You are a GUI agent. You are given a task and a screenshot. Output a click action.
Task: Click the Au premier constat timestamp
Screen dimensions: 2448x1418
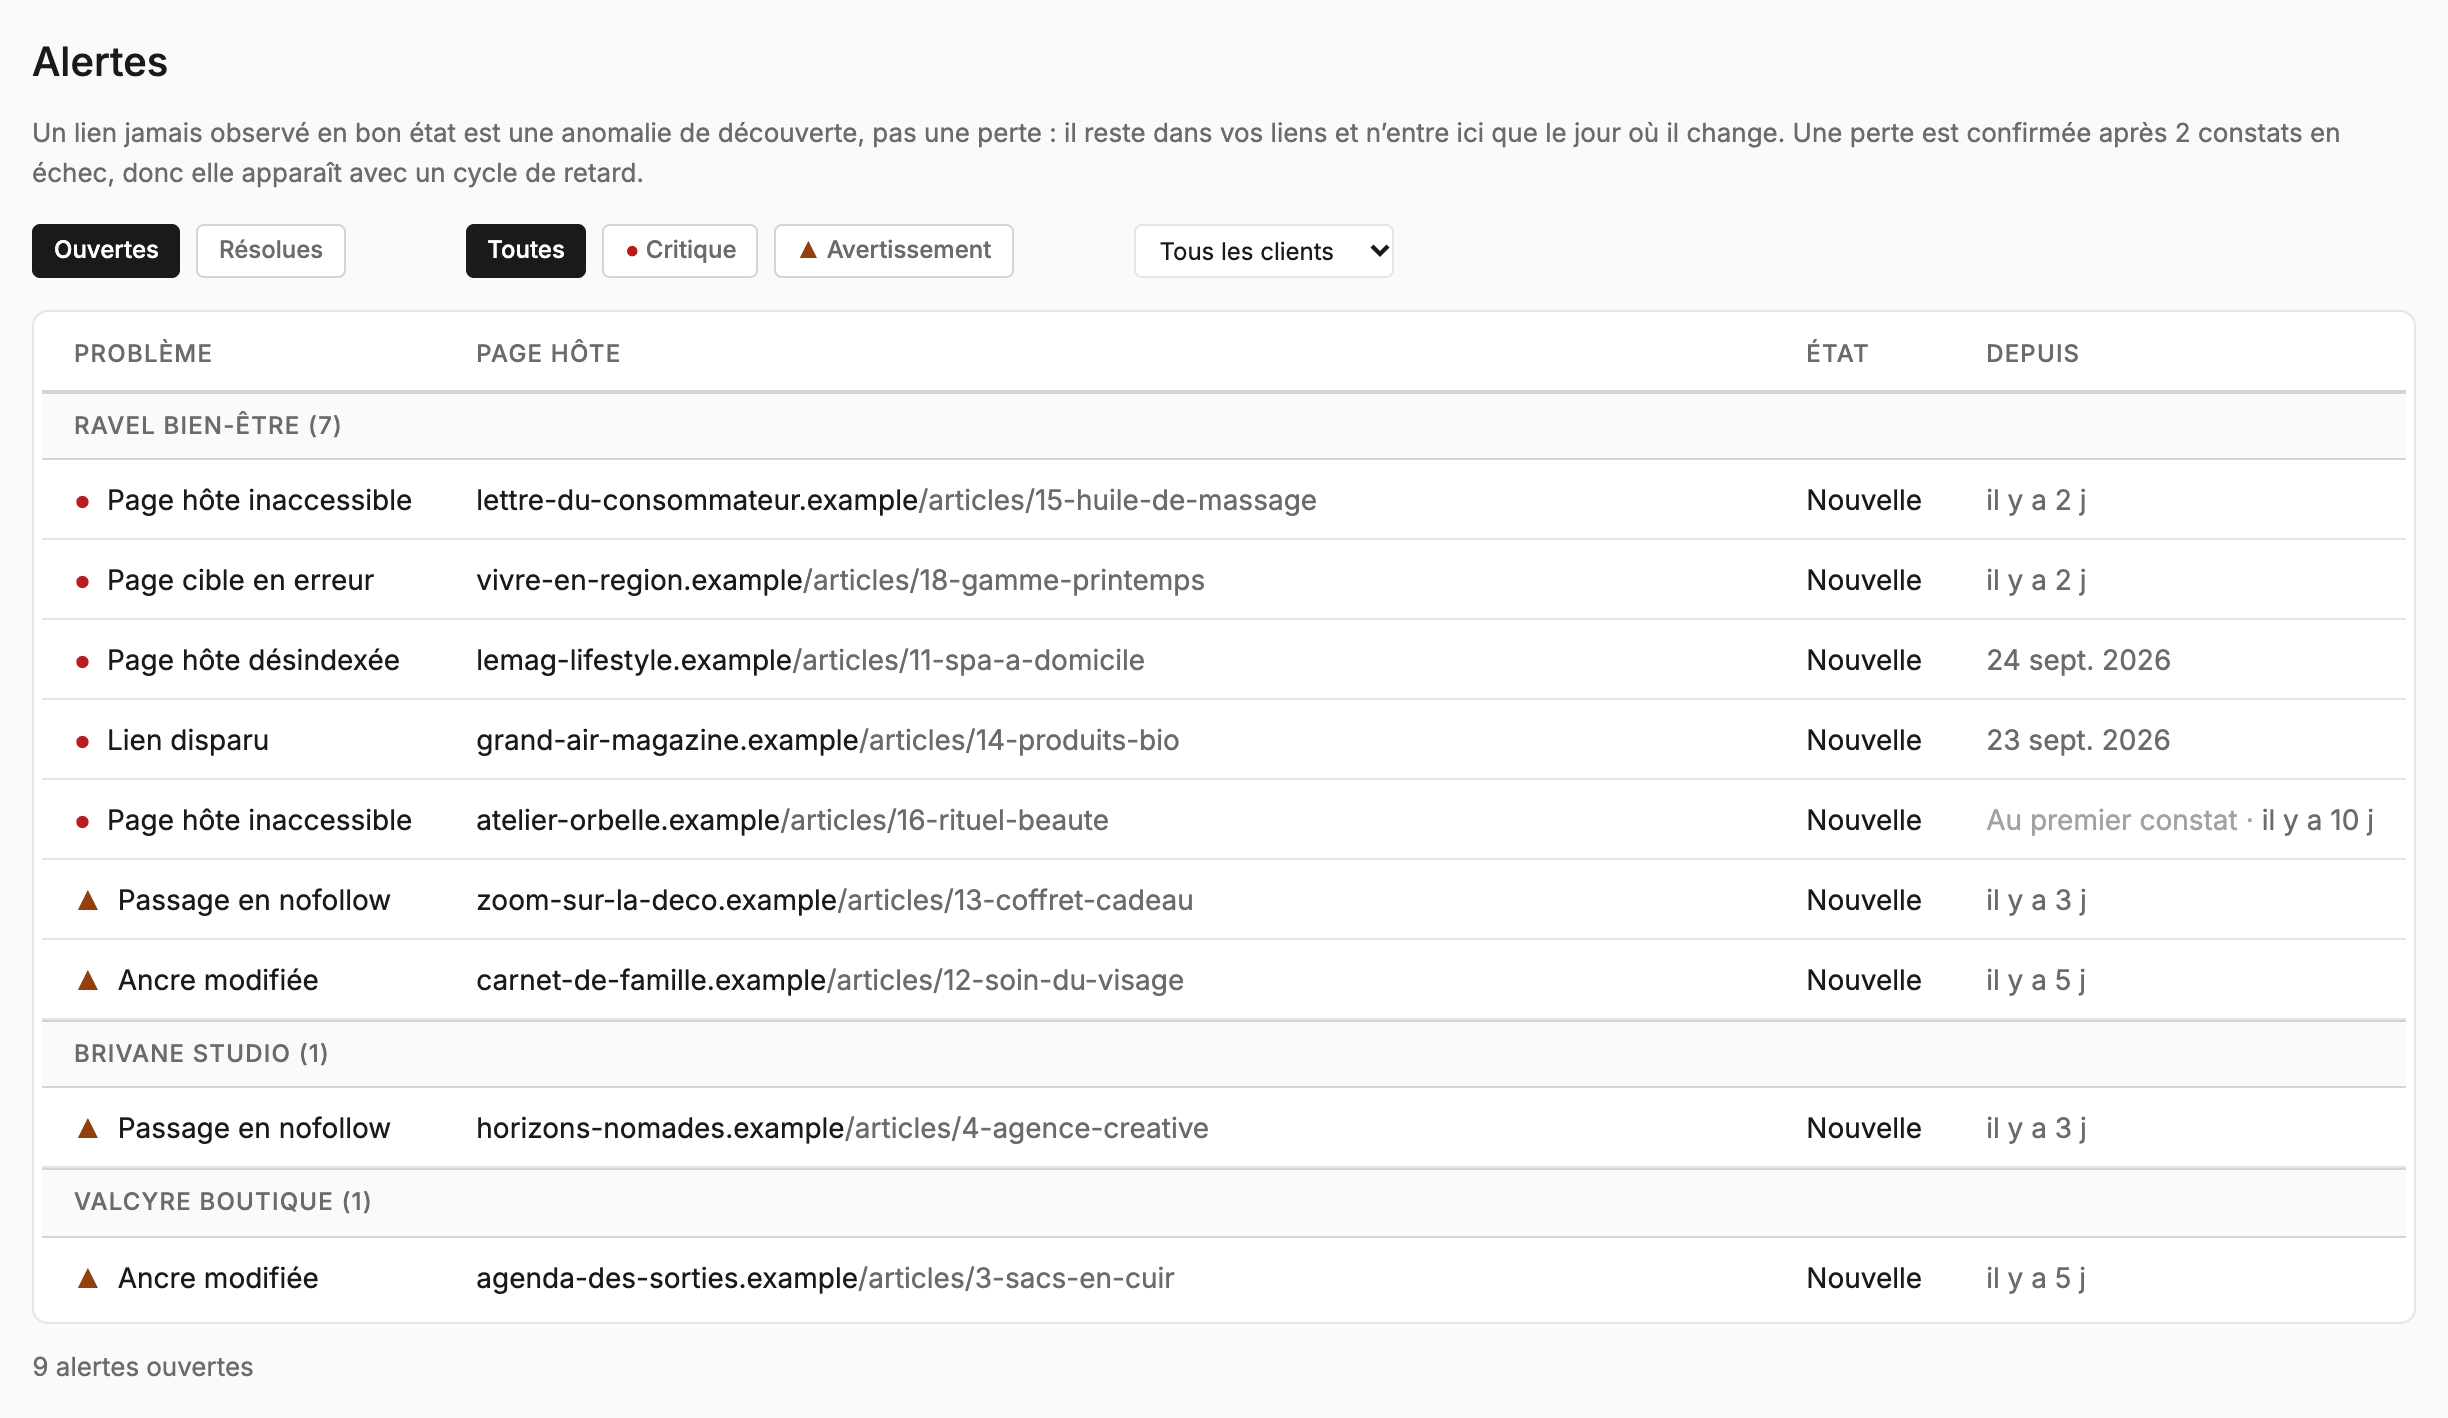tap(2180, 820)
